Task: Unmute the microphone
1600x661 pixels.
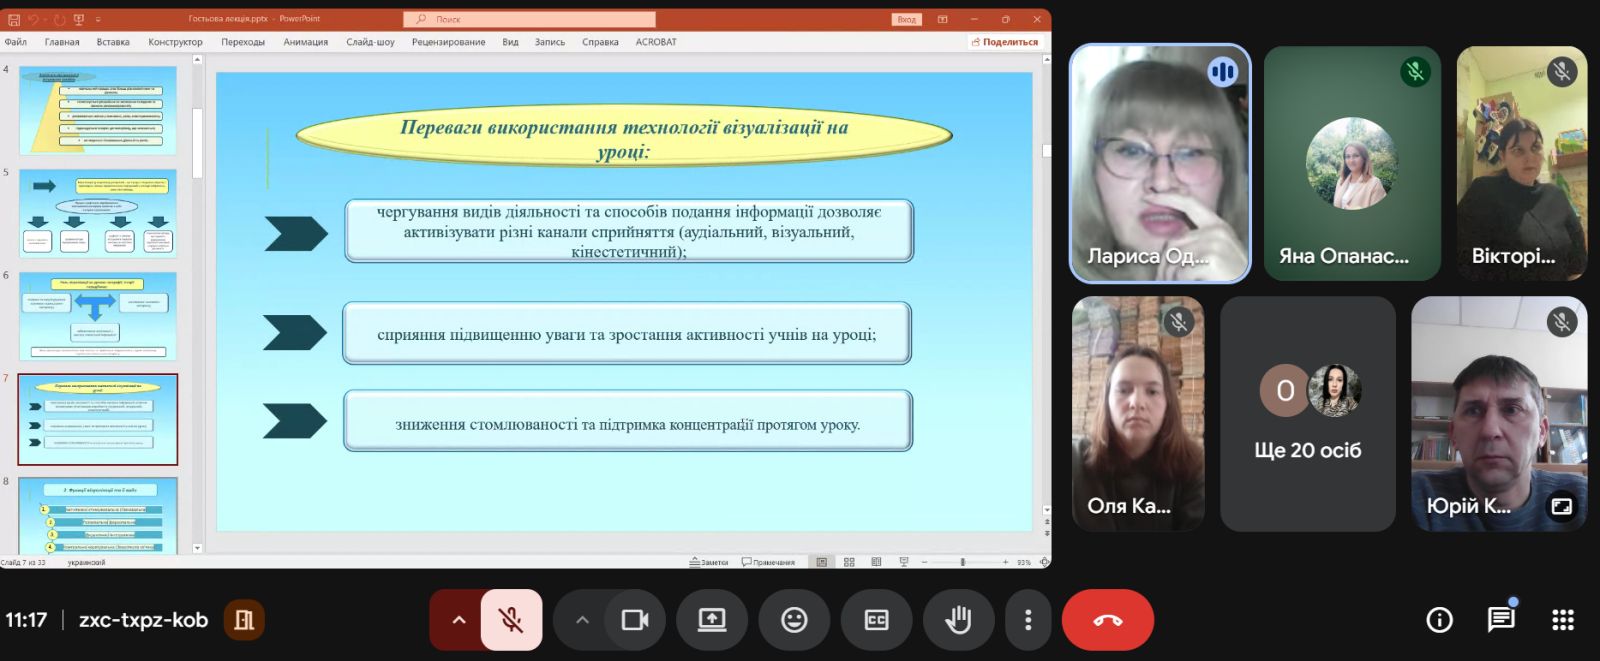Action: click(511, 620)
